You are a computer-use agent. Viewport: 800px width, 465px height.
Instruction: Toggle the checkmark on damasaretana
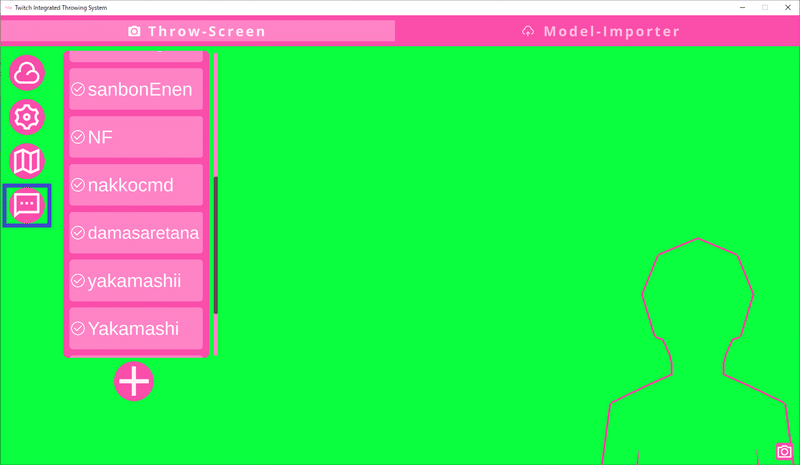78,233
